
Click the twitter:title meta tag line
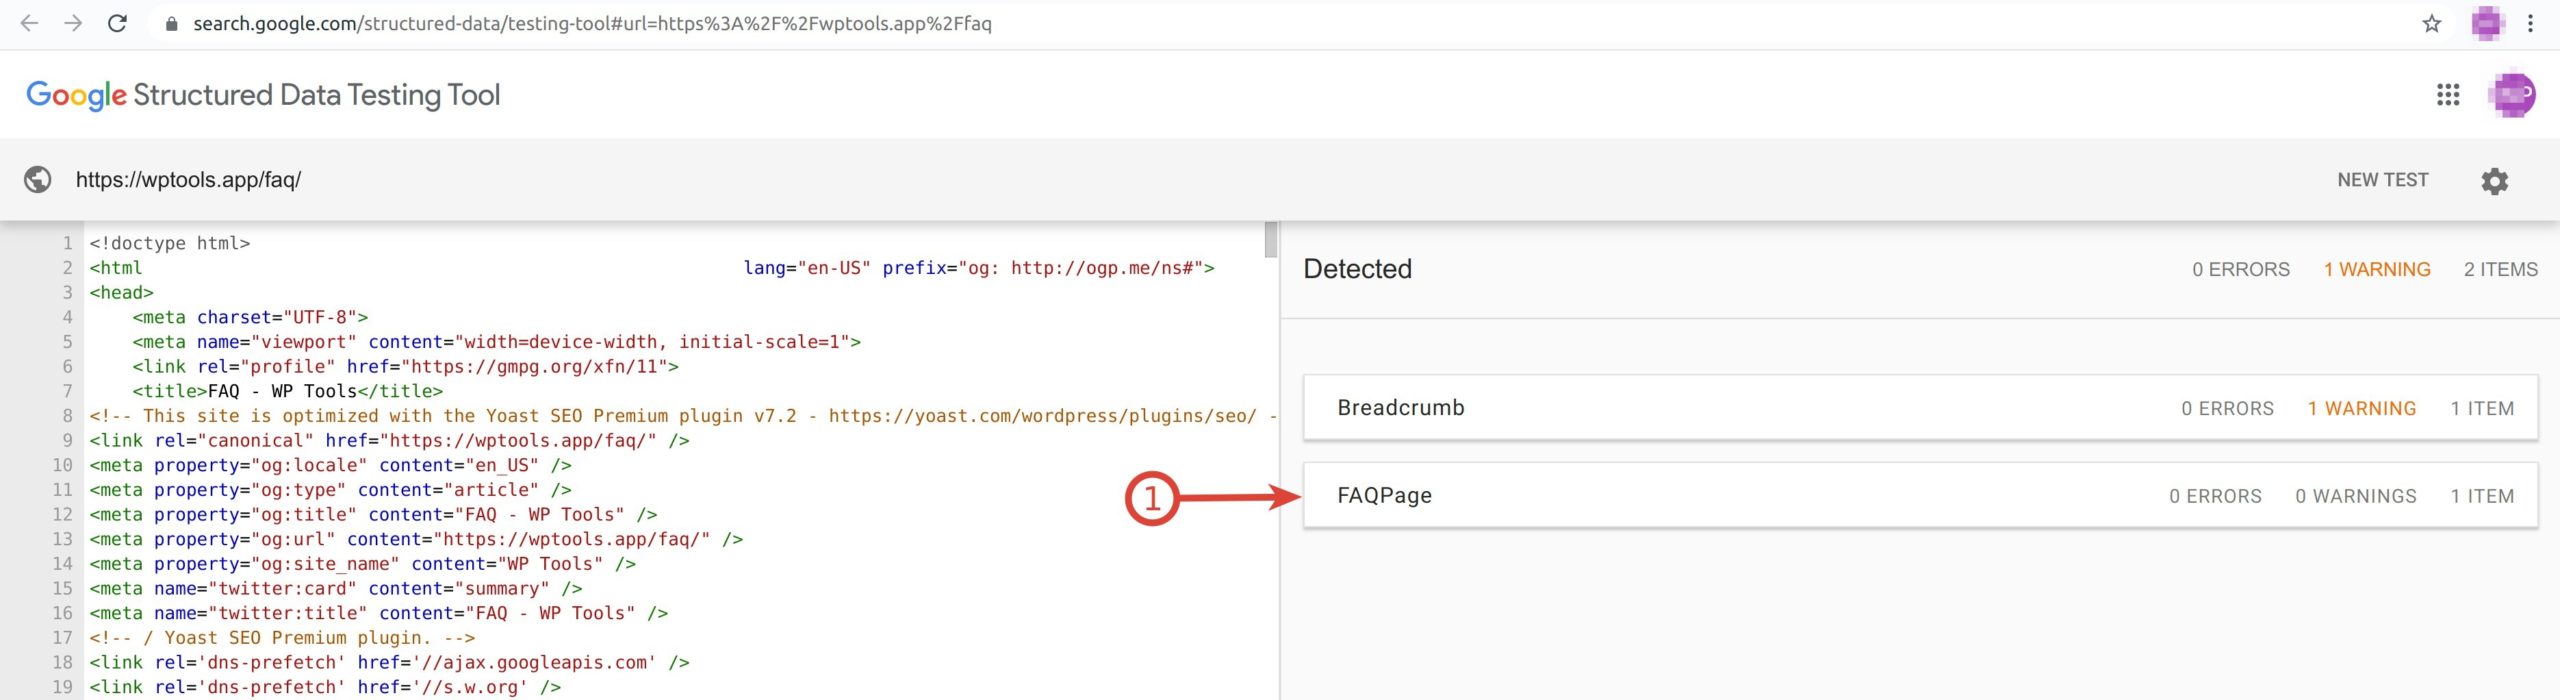378,613
